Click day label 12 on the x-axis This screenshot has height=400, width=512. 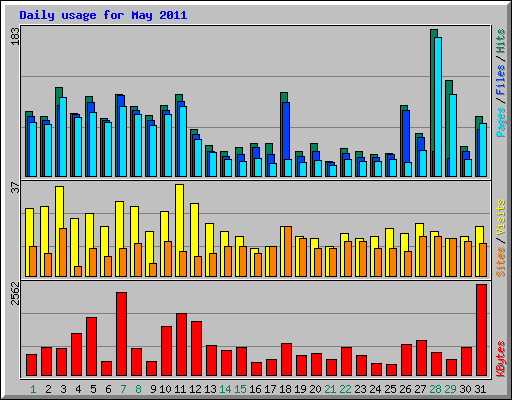click(195, 389)
